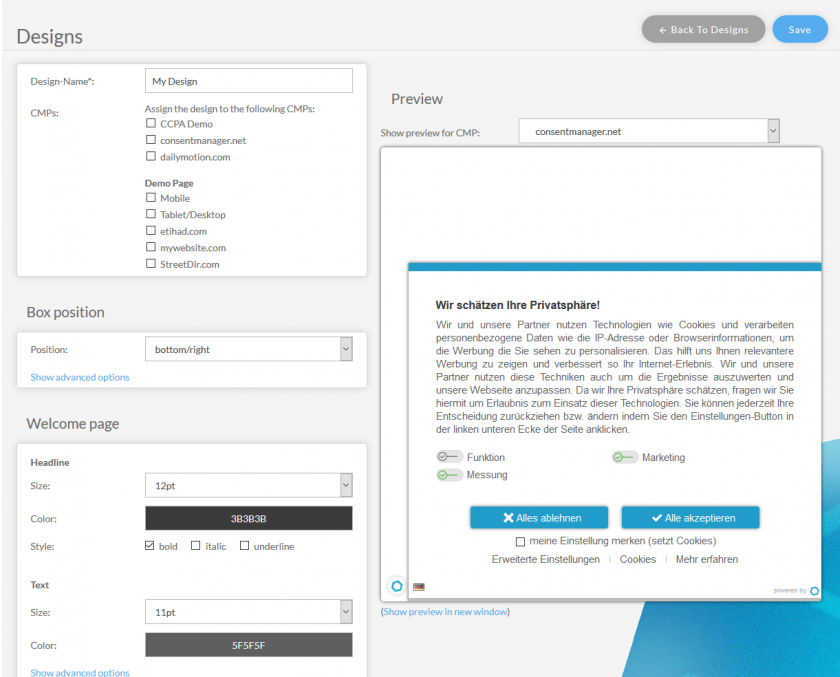
Task: Click the Design-Name input field
Action: pyautogui.click(x=249, y=80)
